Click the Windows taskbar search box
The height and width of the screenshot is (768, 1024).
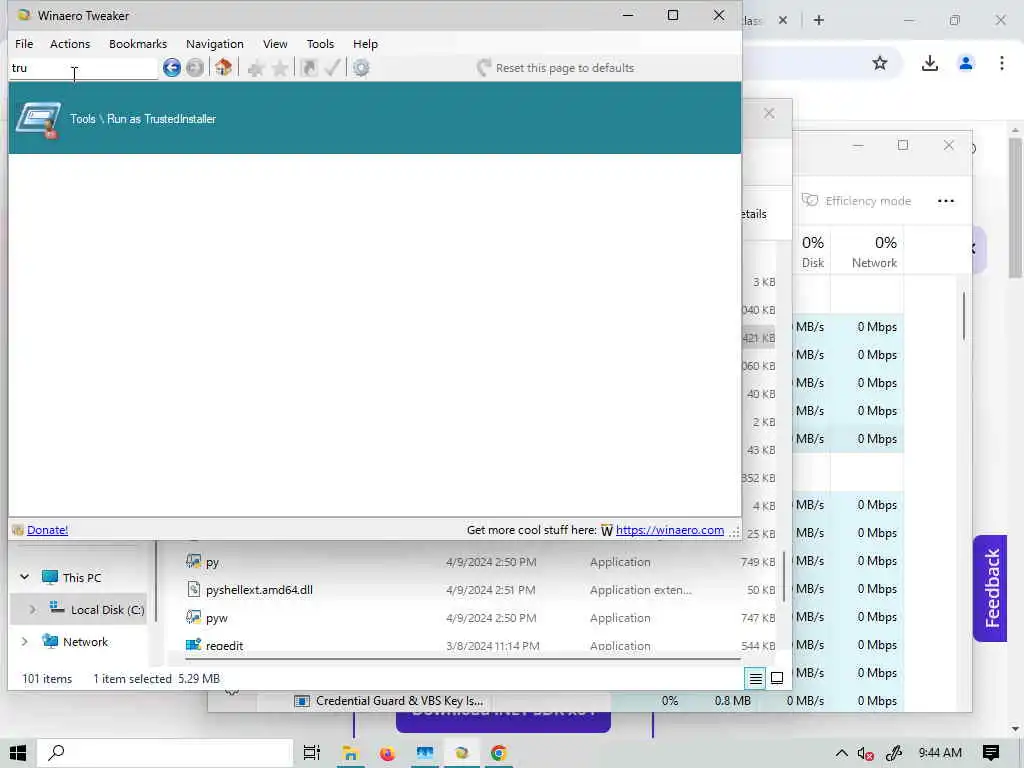point(164,753)
